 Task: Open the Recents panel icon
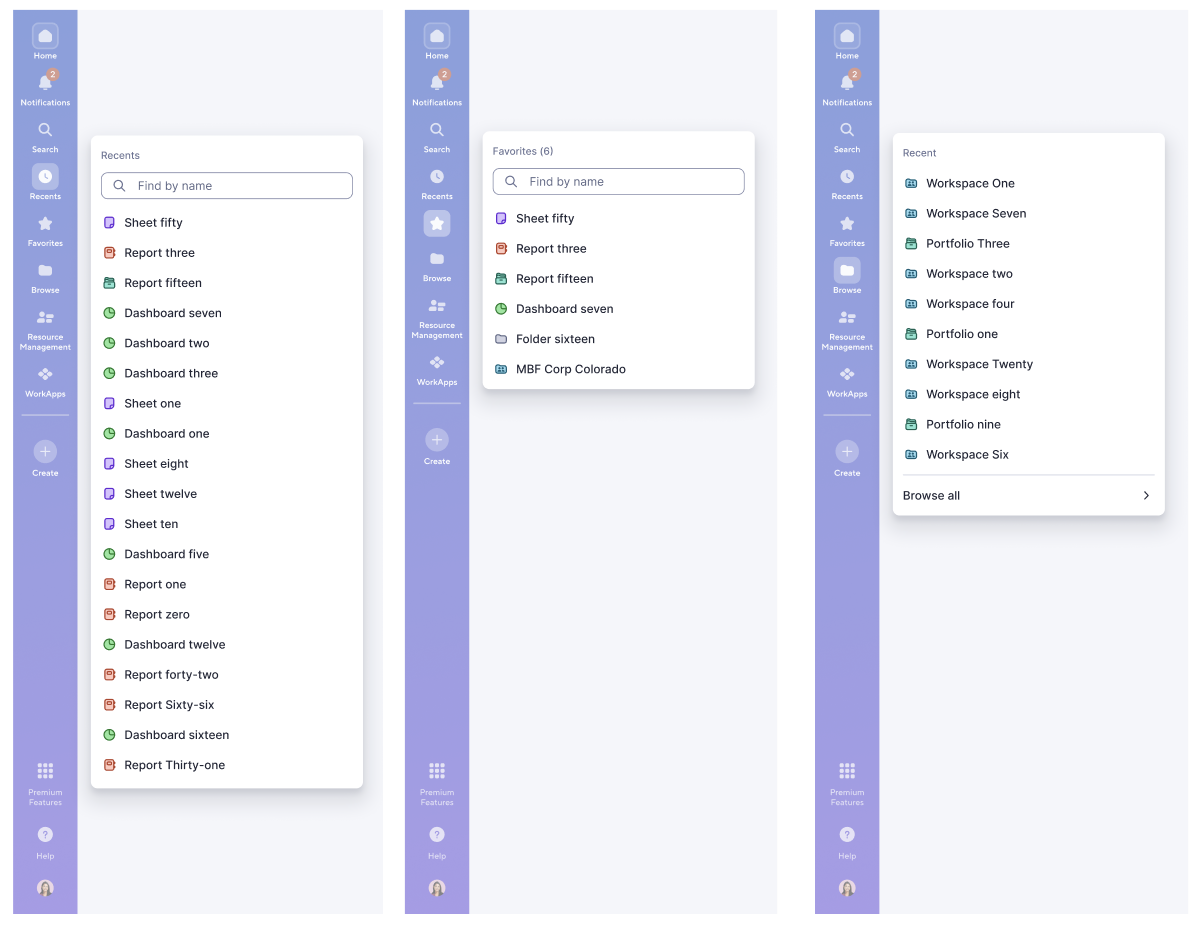45,178
